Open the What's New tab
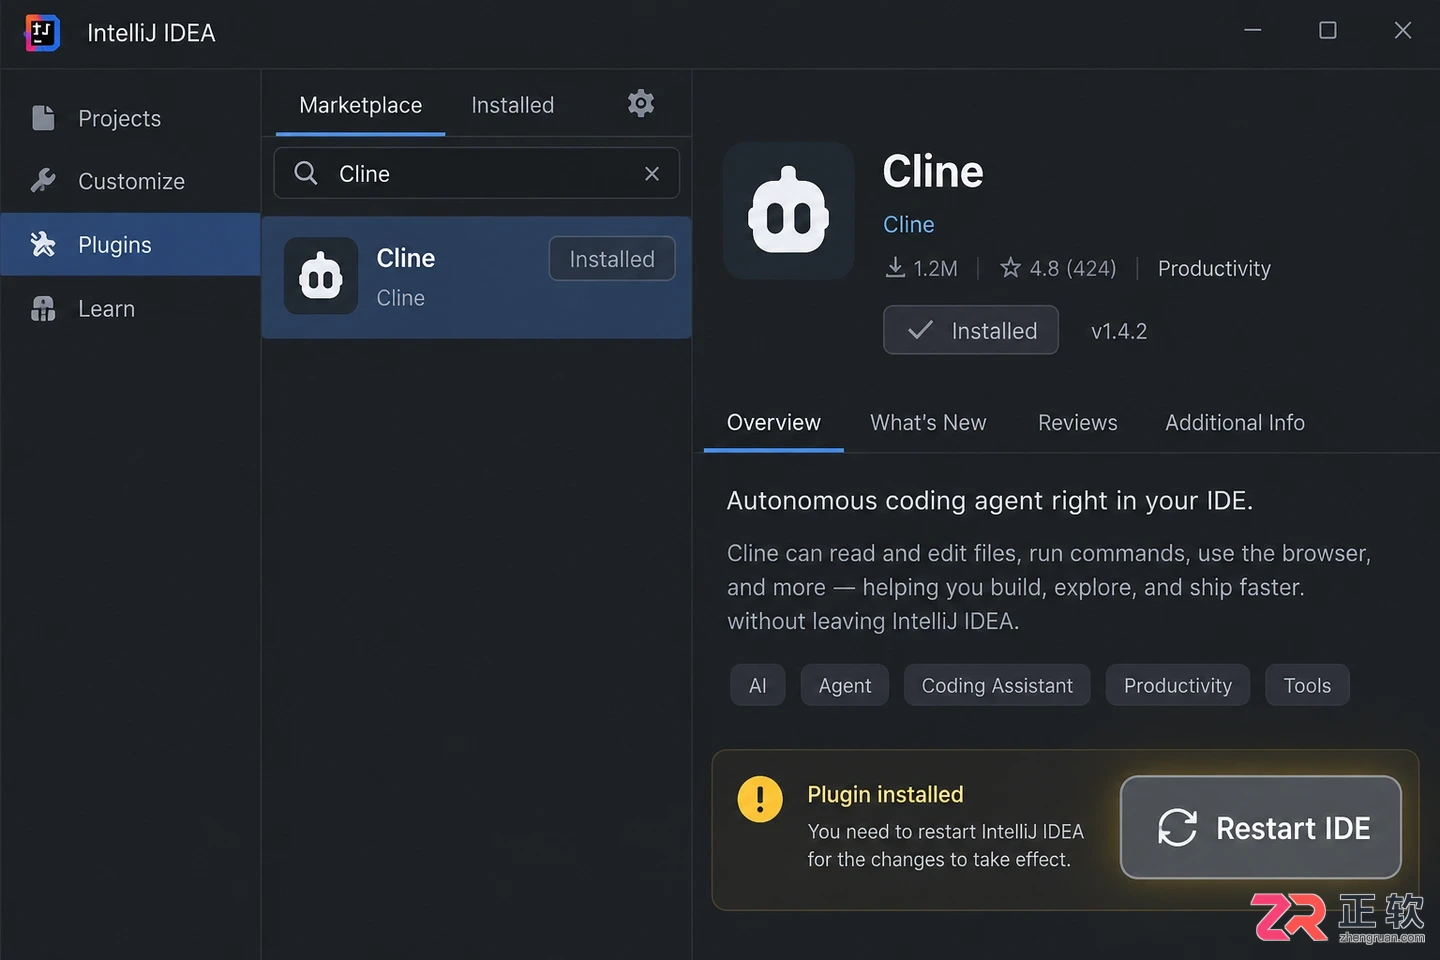Viewport: 1440px width, 960px height. 928,423
